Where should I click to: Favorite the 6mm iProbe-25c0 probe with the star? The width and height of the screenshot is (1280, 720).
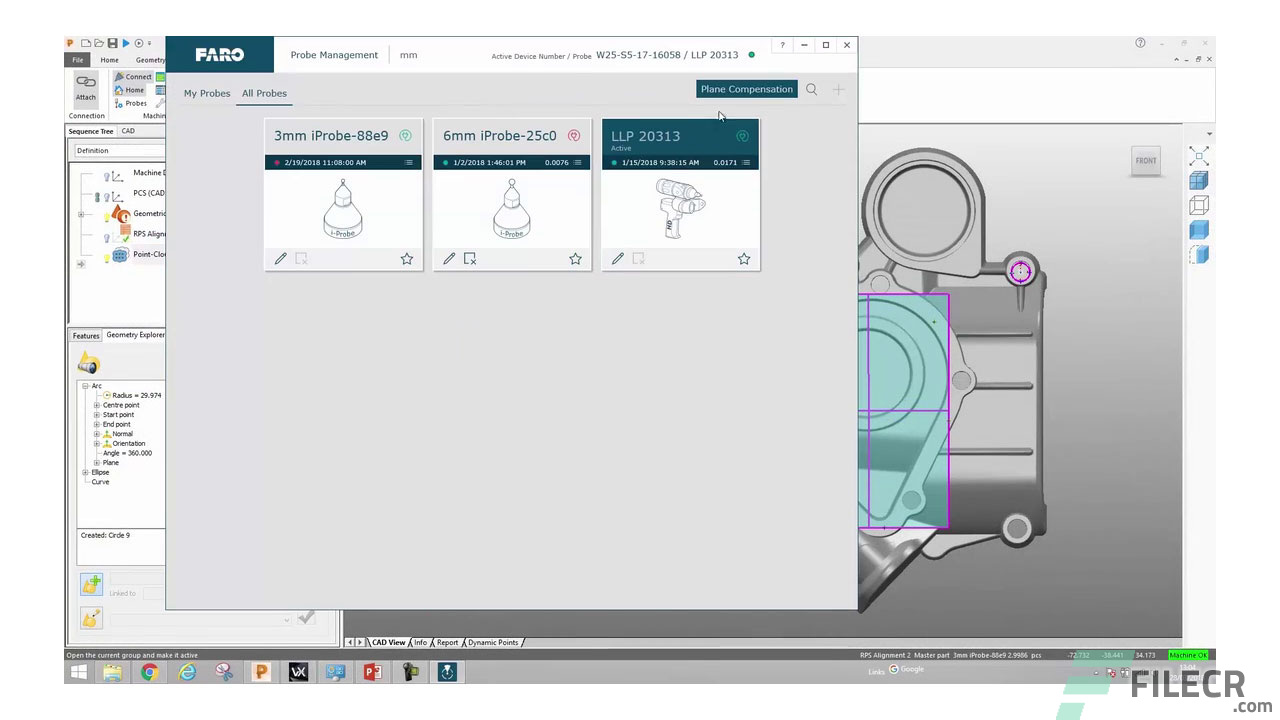coord(575,259)
